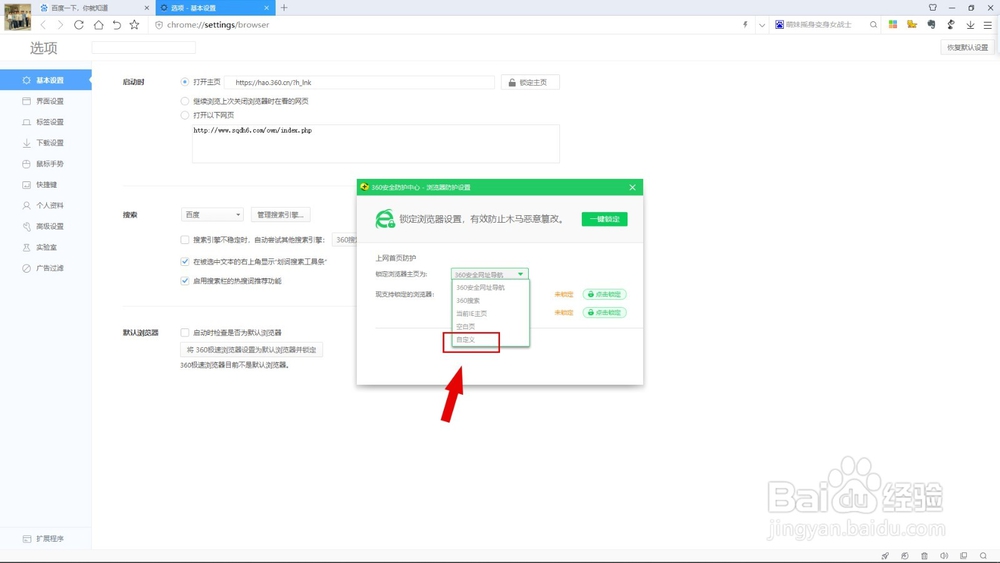Switch to the 百度一下 tab
Image resolution: width=1000 pixels, height=563 pixels.
(x=92, y=8)
